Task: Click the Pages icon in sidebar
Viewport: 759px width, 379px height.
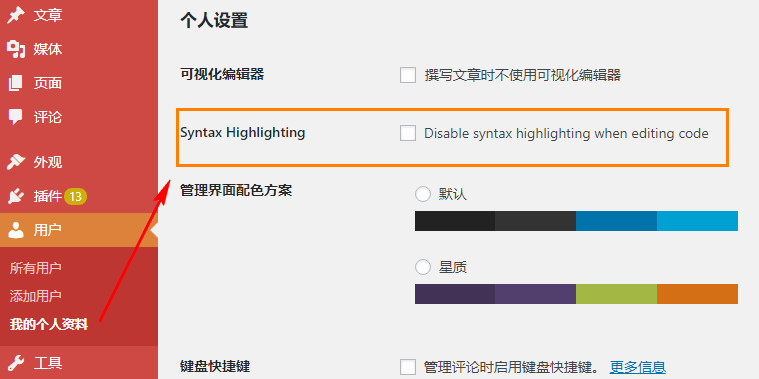Action: click(x=16, y=83)
